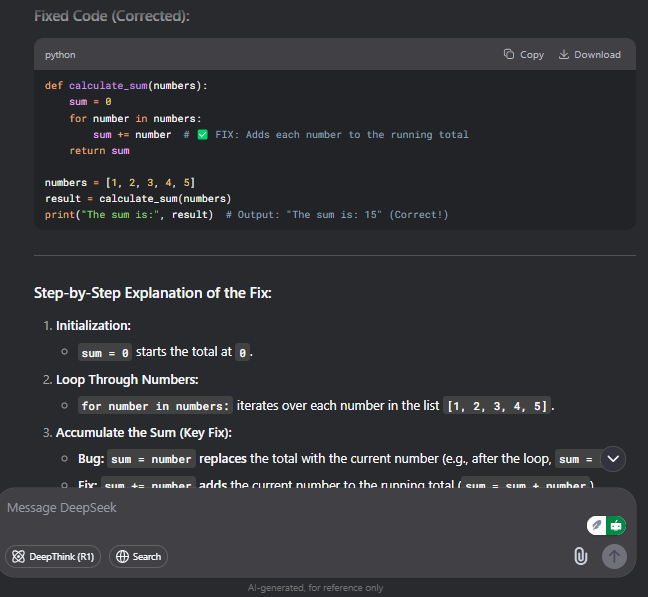This screenshot has width=648, height=597.
Task: Toggle DeepThink (R1) mode
Action: coord(53,557)
